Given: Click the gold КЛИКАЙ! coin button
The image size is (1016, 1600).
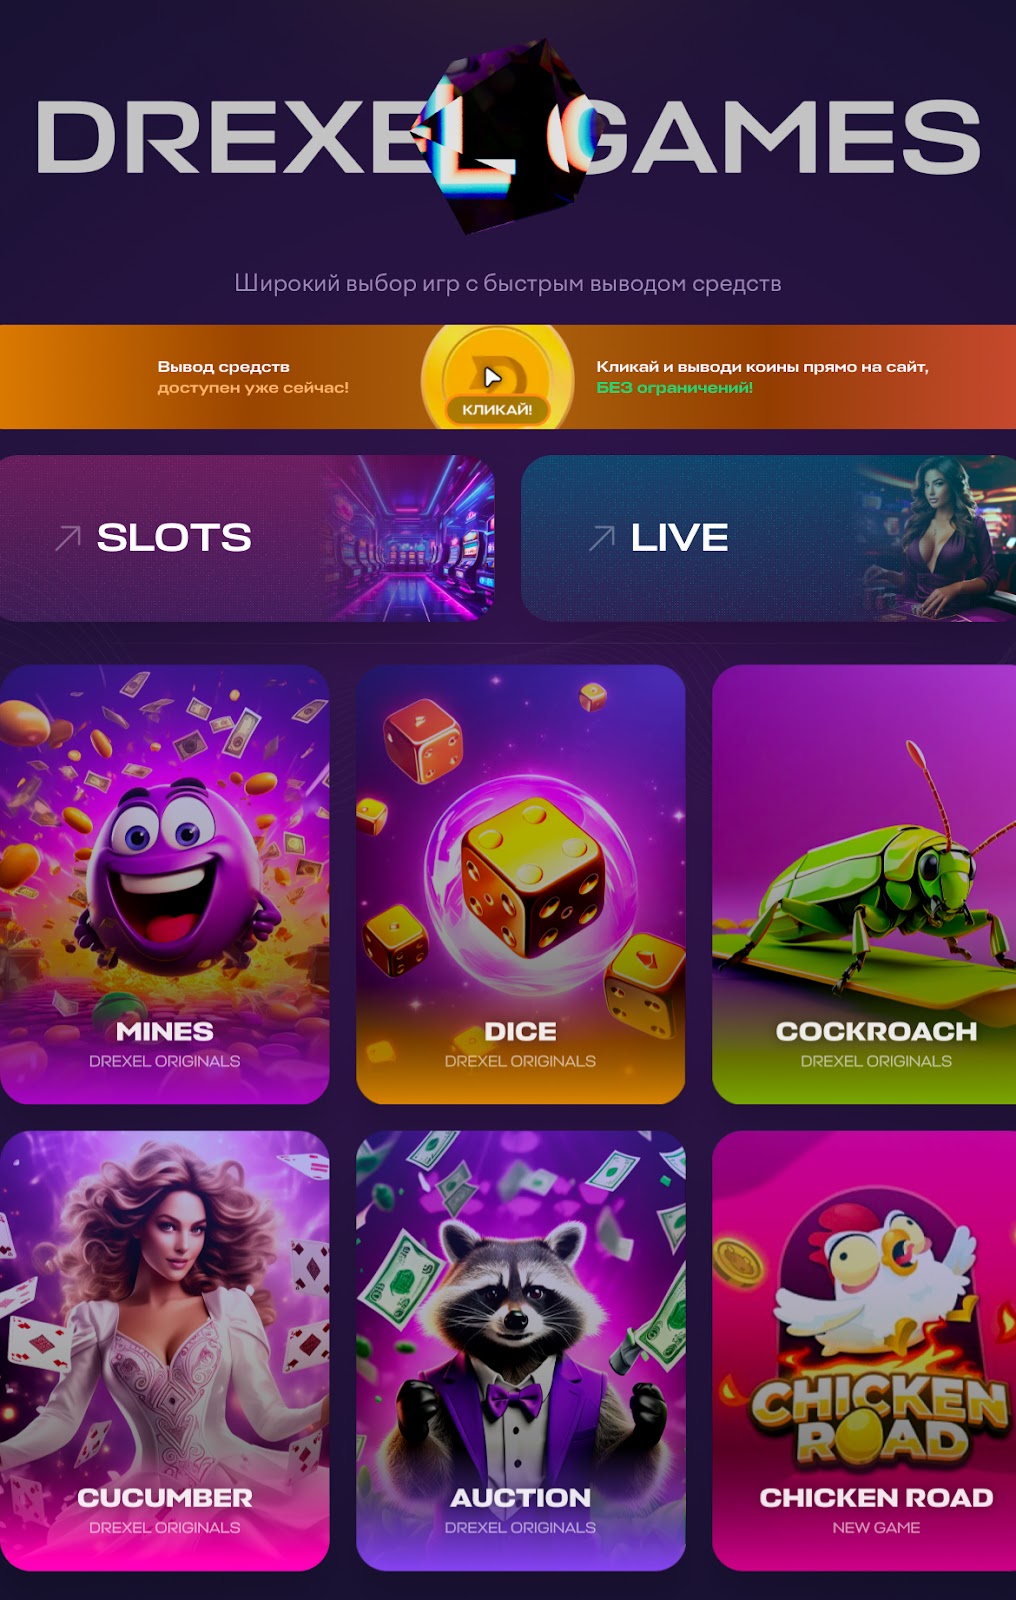Looking at the screenshot, I should (x=497, y=379).
